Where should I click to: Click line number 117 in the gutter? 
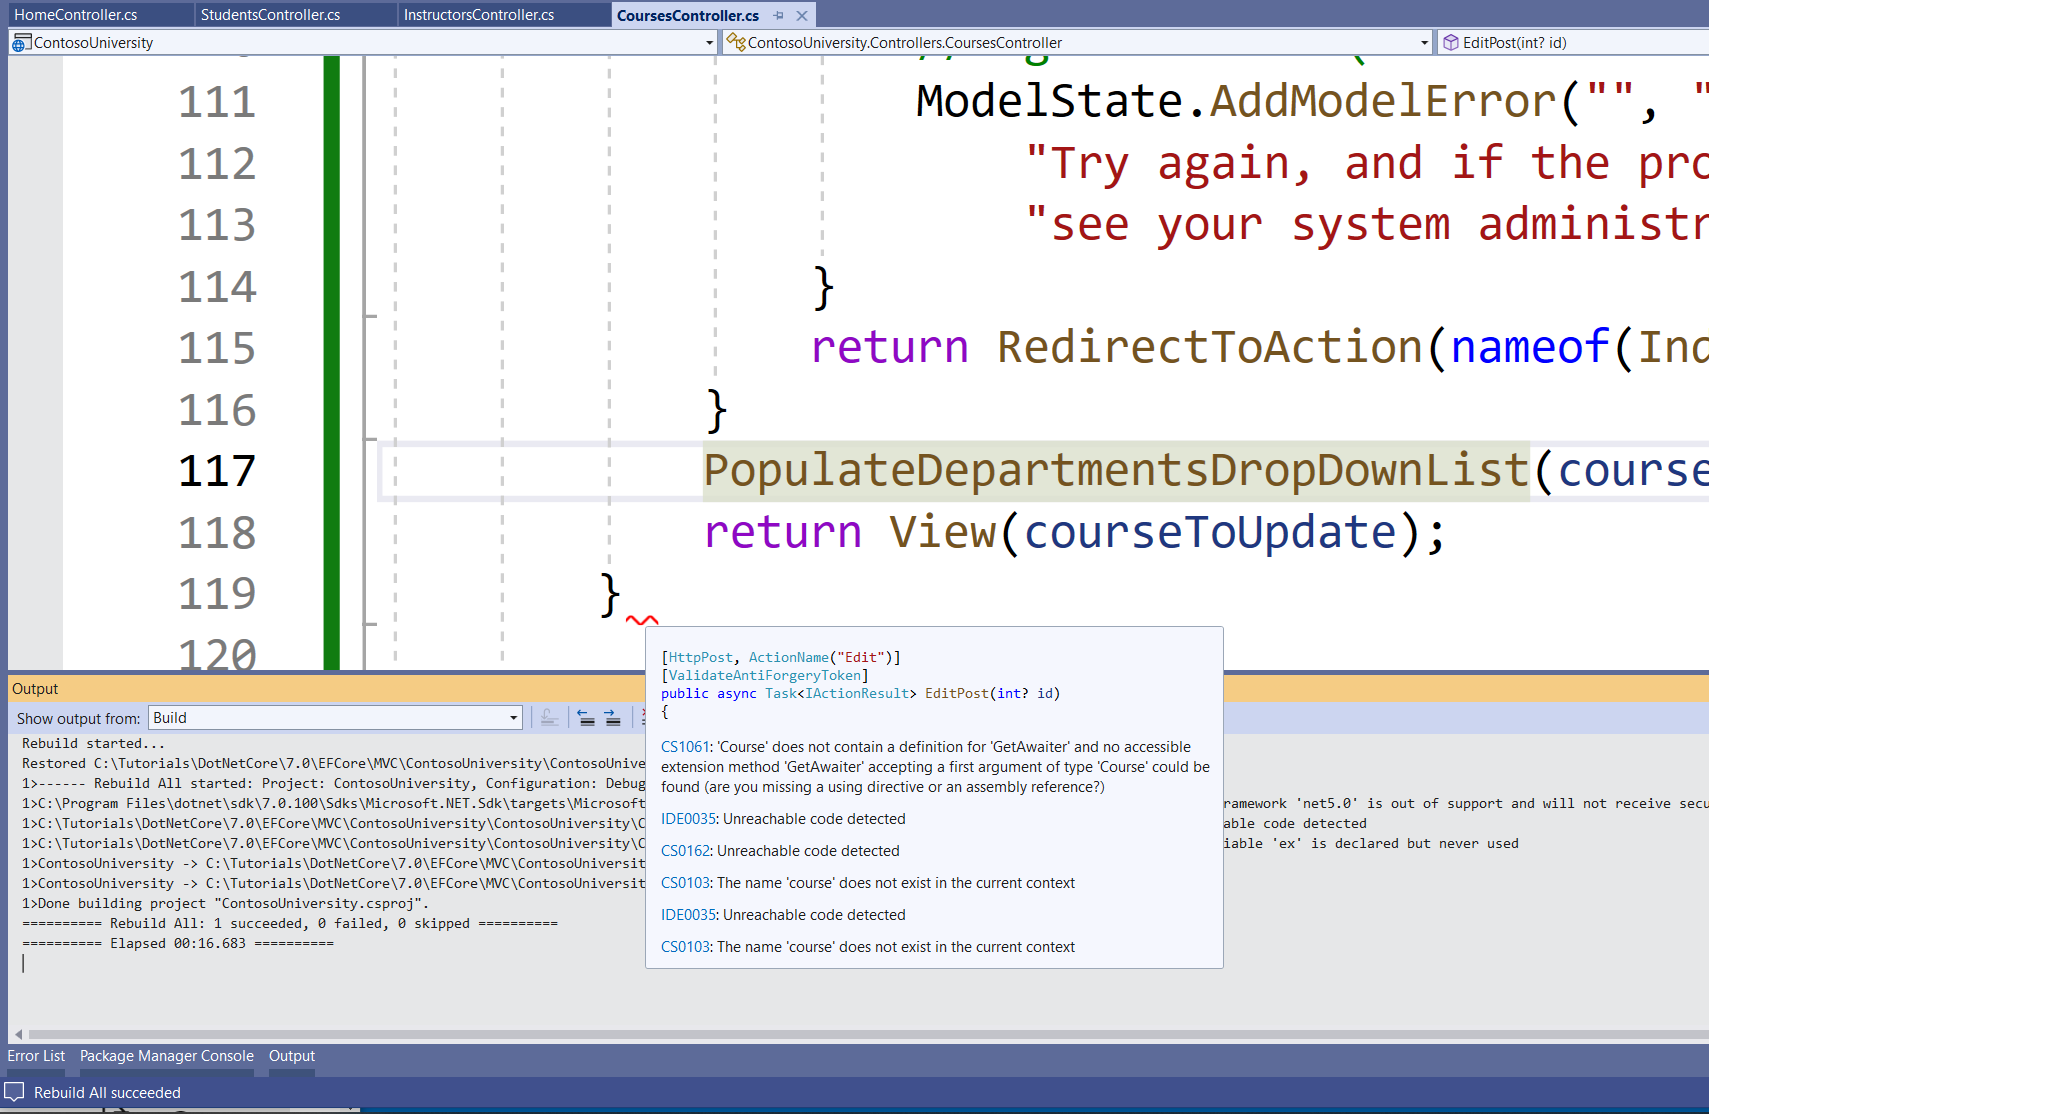pyautogui.click(x=217, y=471)
